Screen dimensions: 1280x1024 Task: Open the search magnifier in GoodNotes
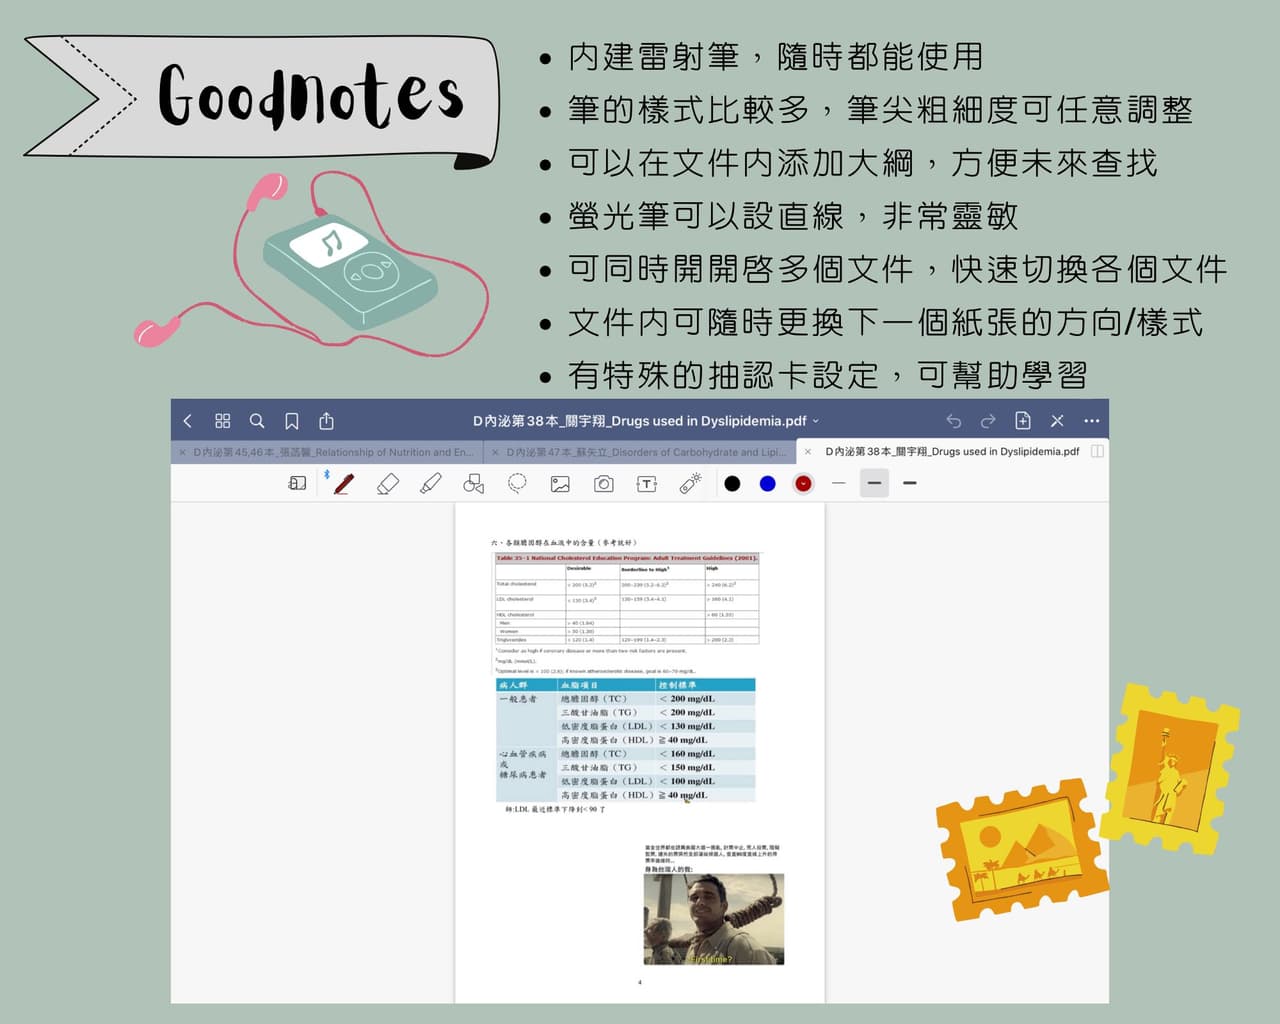(x=257, y=421)
